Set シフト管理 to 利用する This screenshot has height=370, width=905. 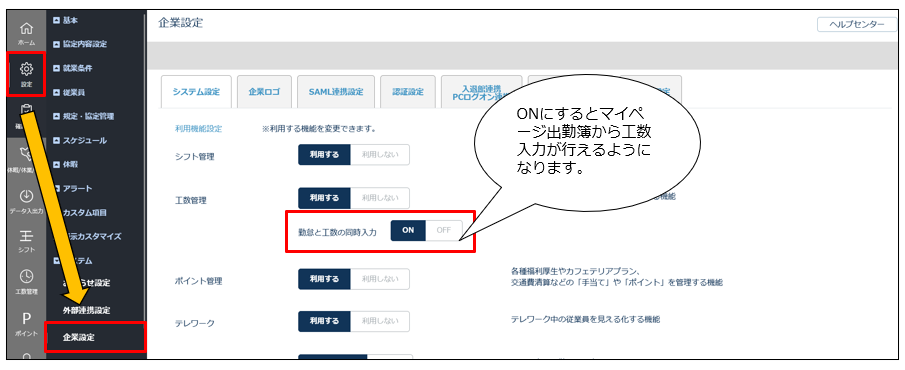point(324,155)
